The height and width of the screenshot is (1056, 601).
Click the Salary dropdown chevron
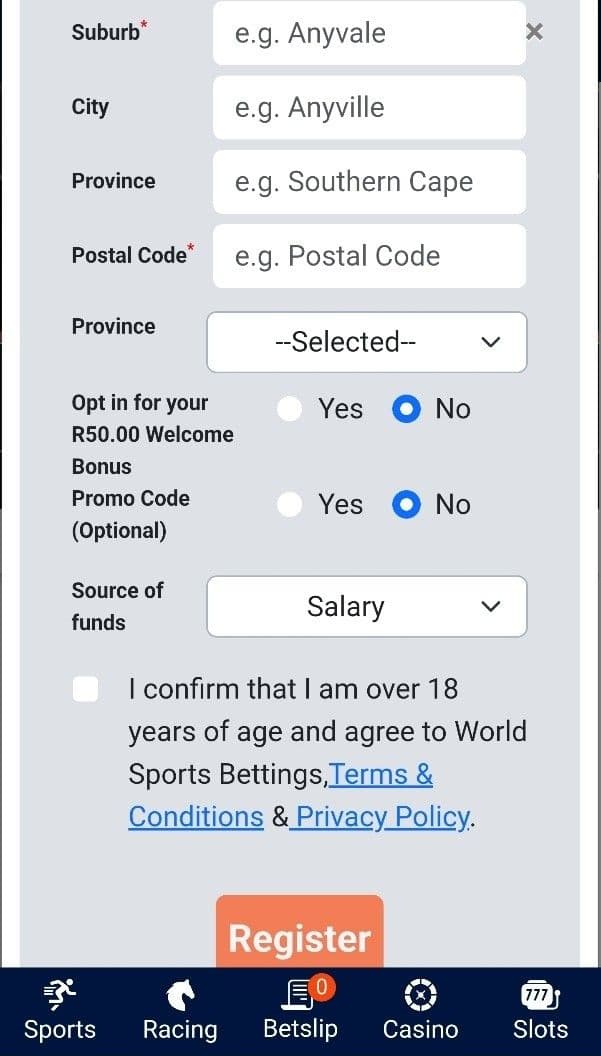pyautogui.click(x=490, y=606)
